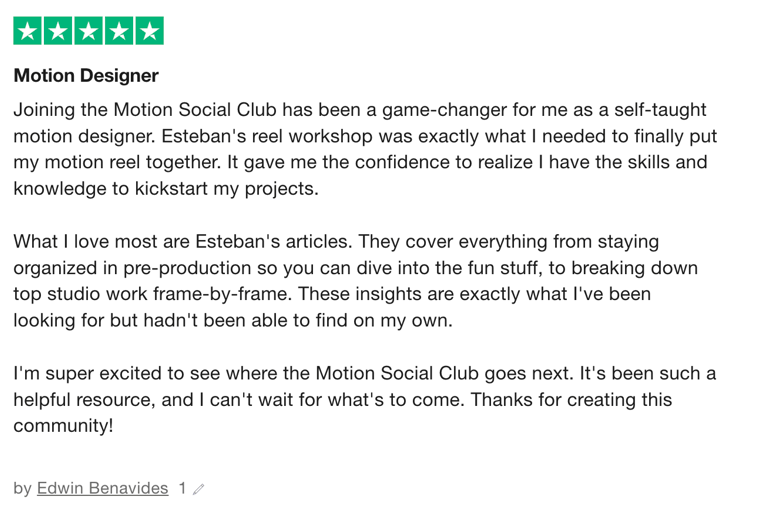Click the paragraph starting 'I'm super excited'
The width and height of the screenshot is (768, 513).
[x=364, y=399]
